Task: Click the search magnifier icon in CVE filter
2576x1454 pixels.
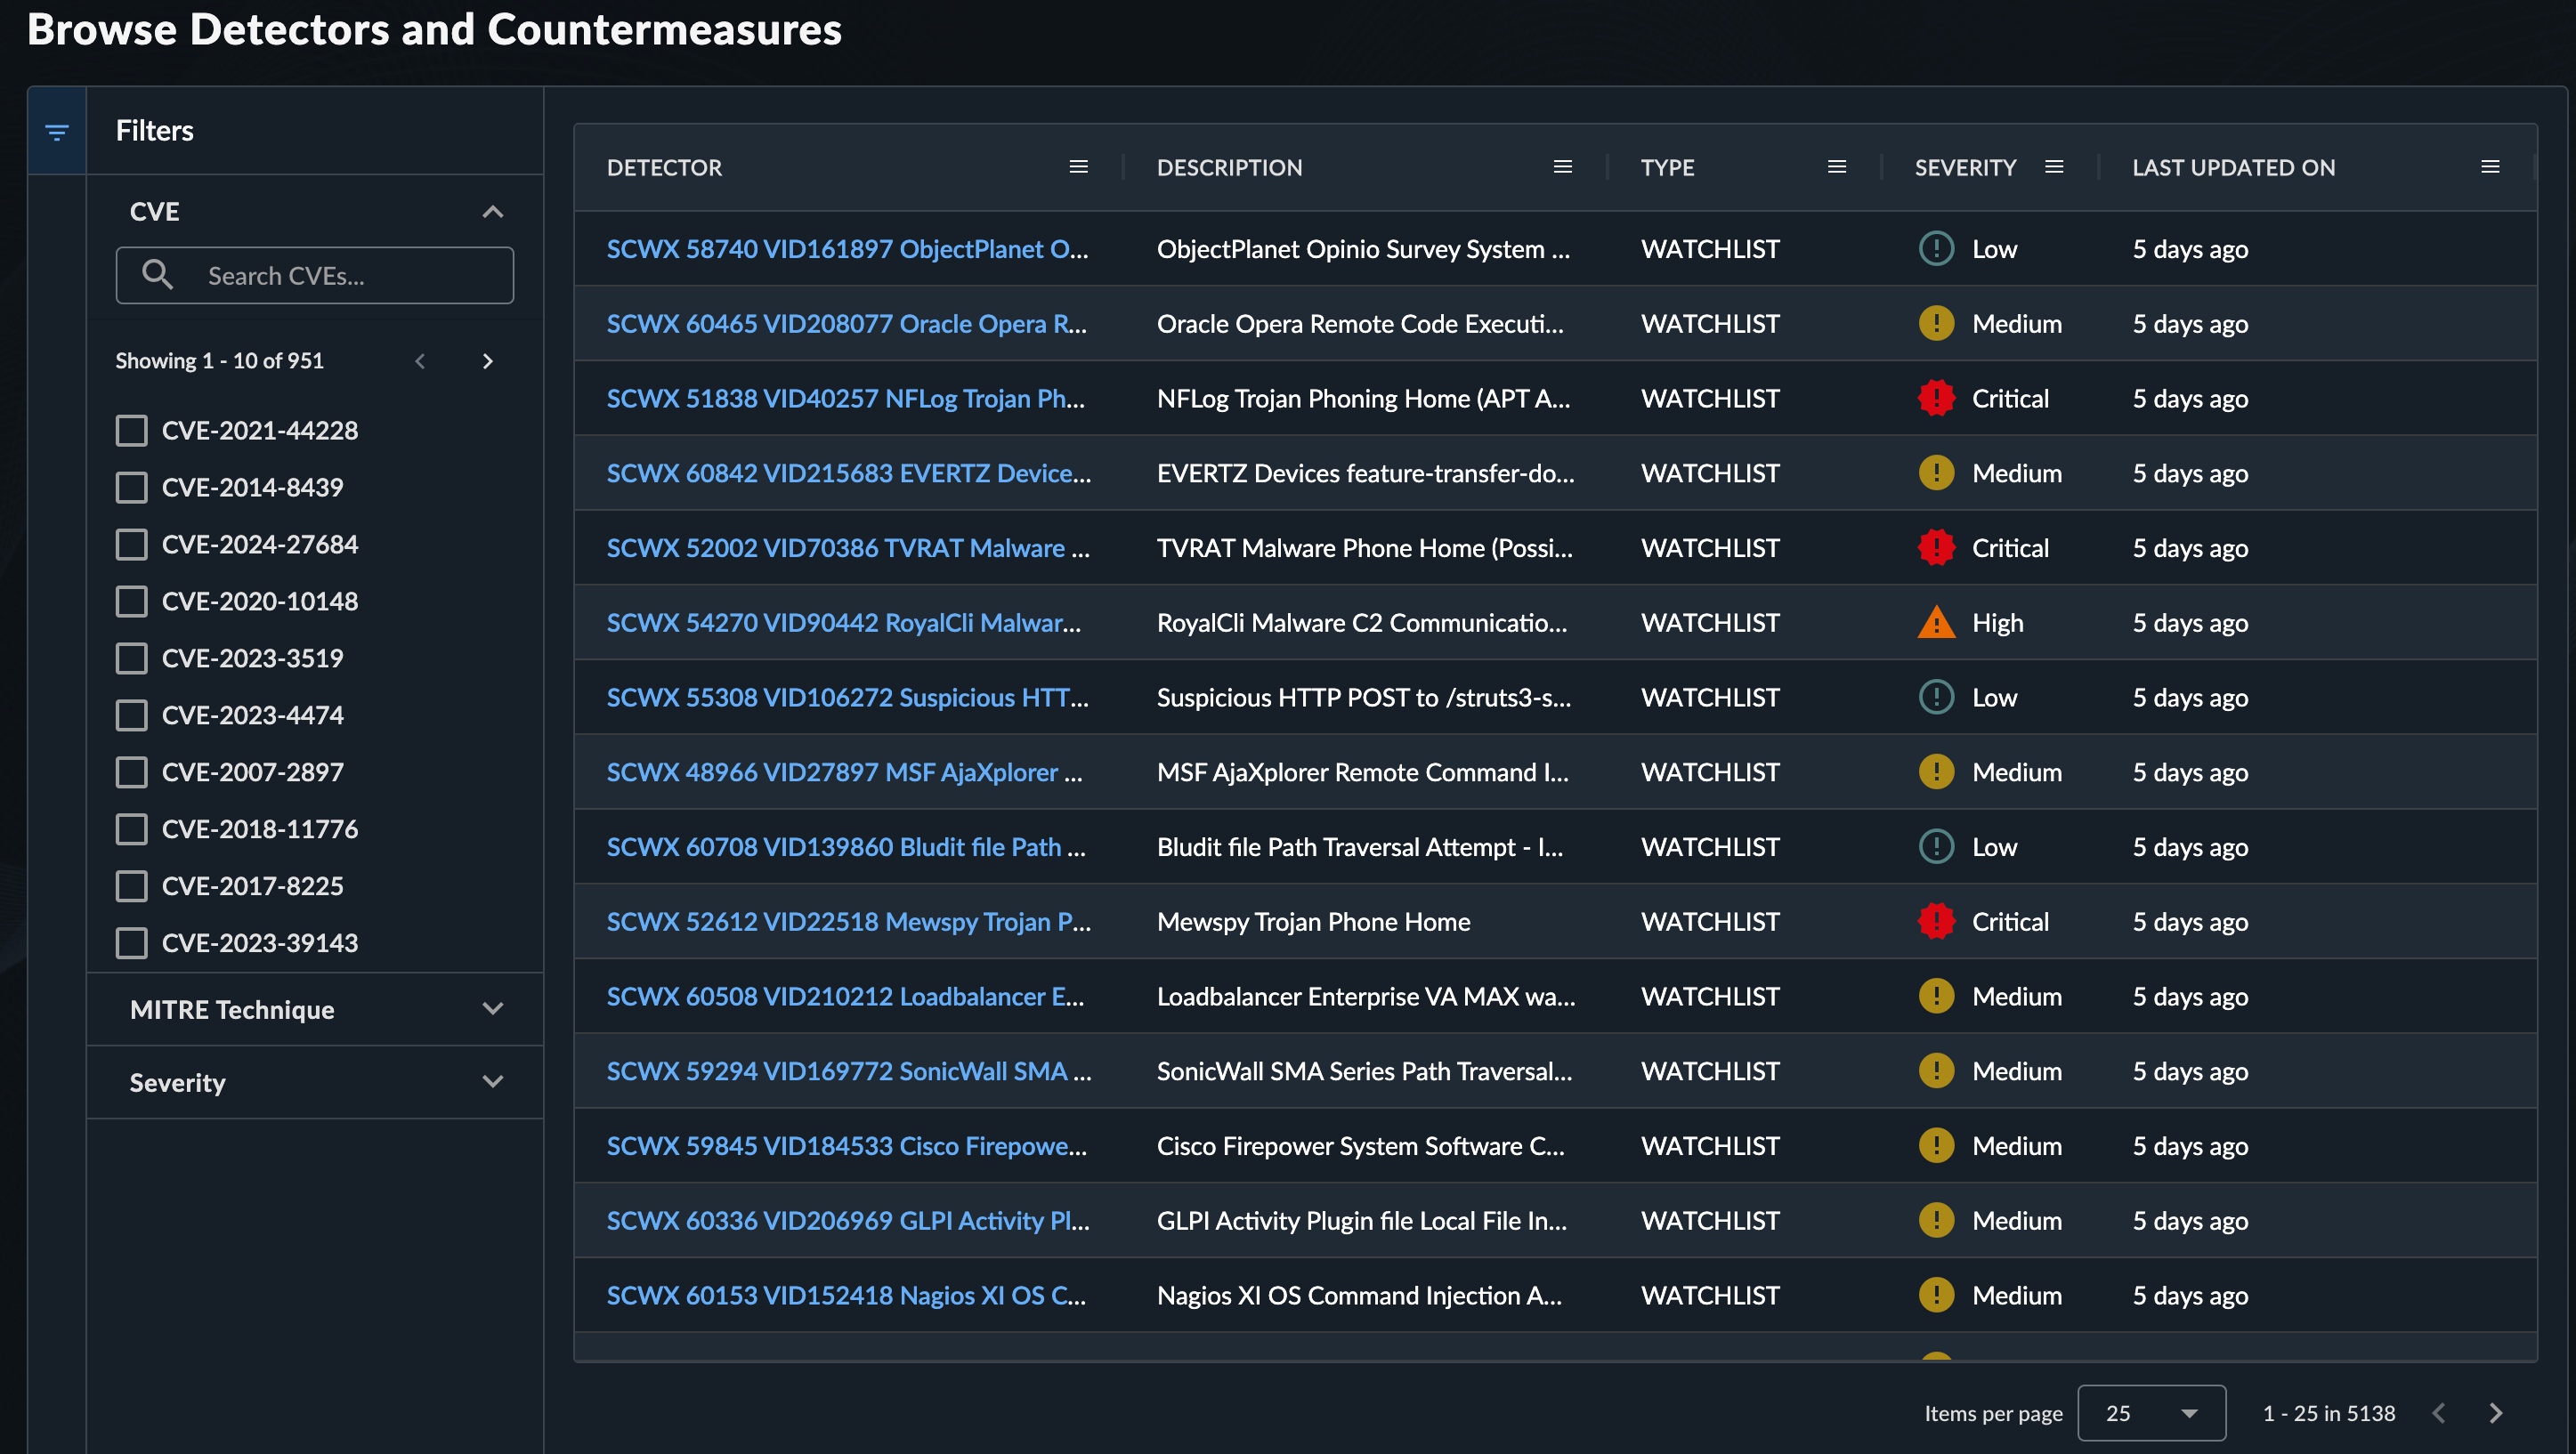Action: (157, 275)
